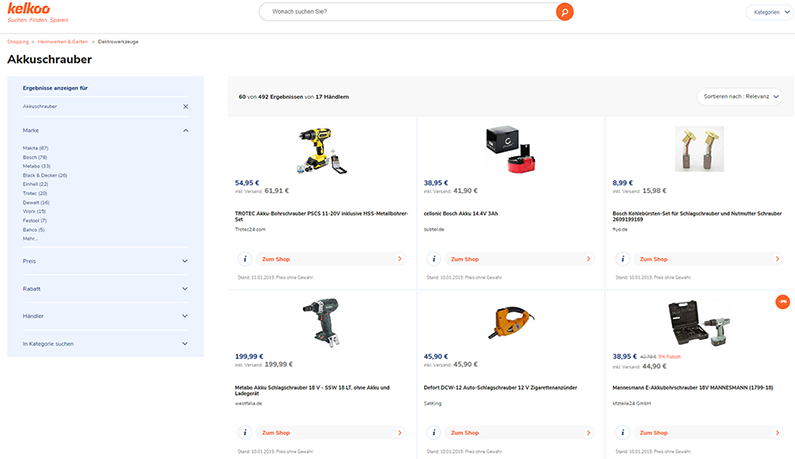Click the orange share arrow icon
The width and height of the screenshot is (795, 459).
click(782, 302)
